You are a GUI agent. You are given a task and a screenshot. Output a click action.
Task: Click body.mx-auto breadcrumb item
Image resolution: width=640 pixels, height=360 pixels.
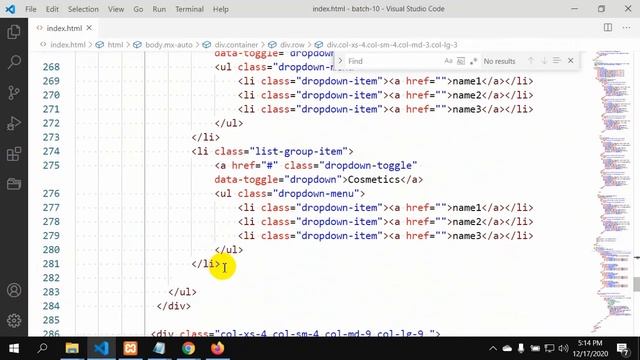click(x=169, y=45)
